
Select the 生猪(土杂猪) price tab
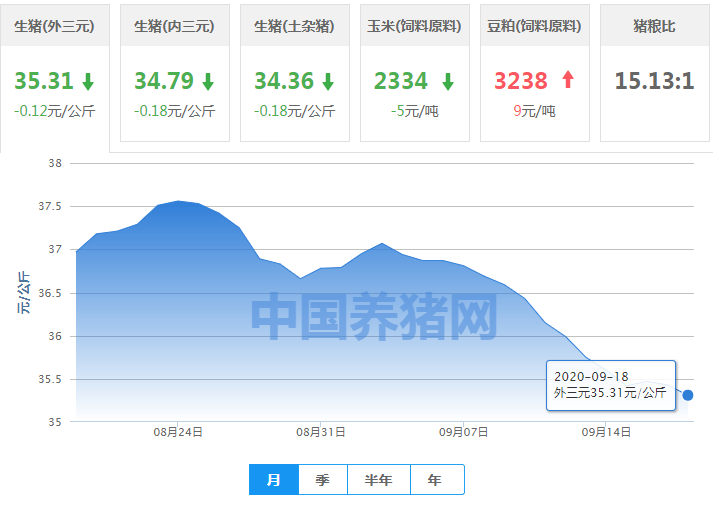tap(295, 73)
